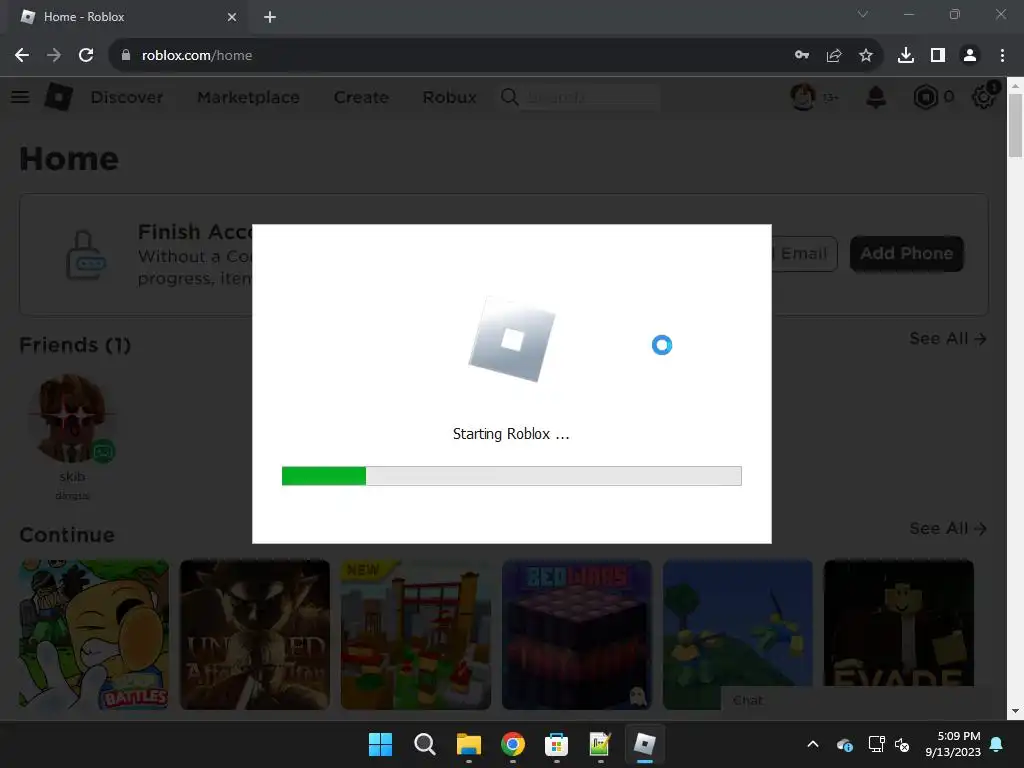Open friend skib's avatar
Image resolution: width=1024 pixels, height=768 pixels.
click(x=72, y=418)
